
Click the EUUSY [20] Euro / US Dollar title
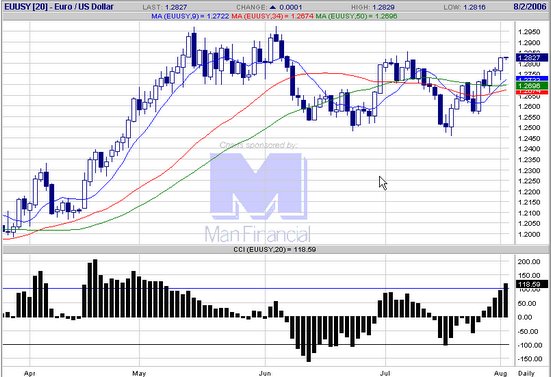click(x=59, y=6)
